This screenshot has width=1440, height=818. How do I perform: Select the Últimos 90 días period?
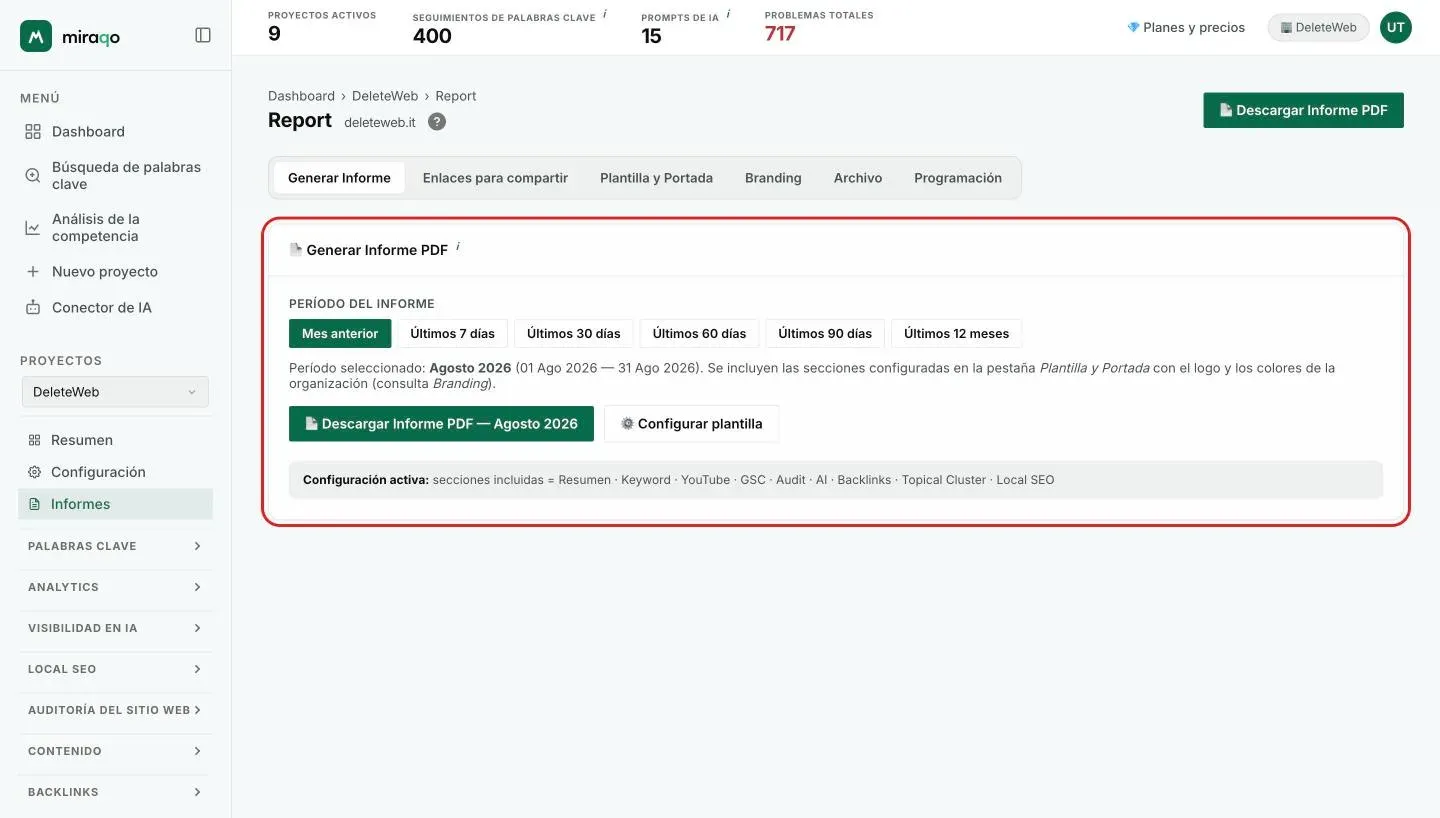pos(825,333)
